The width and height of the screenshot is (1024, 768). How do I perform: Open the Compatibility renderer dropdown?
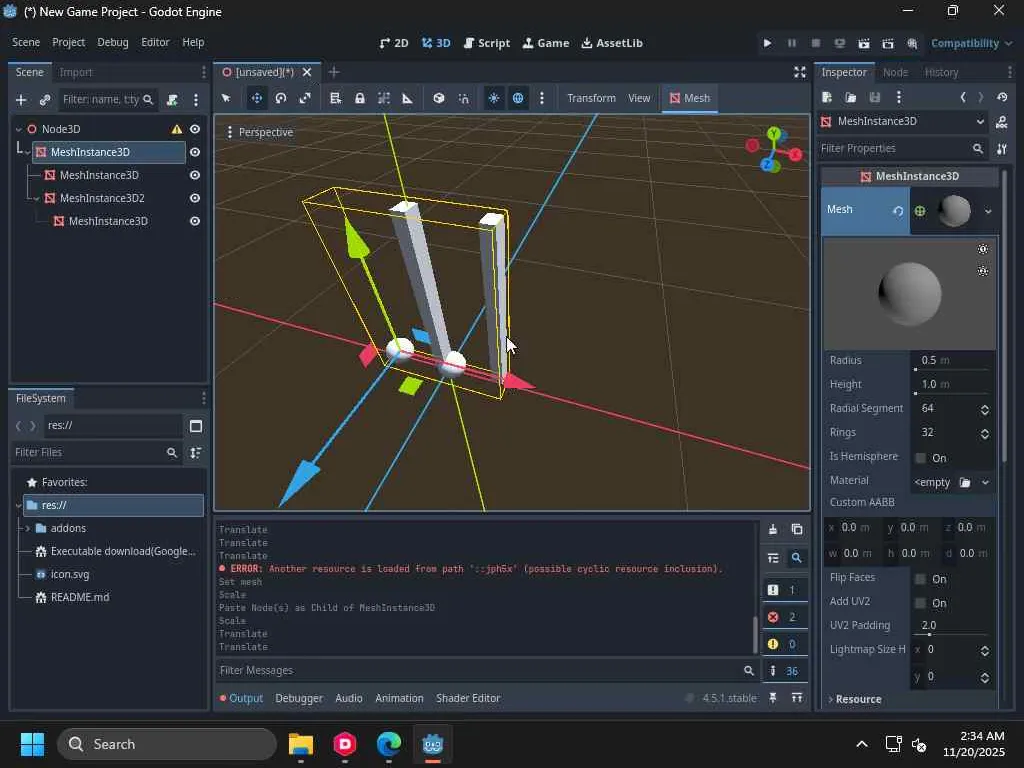[970, 43]
